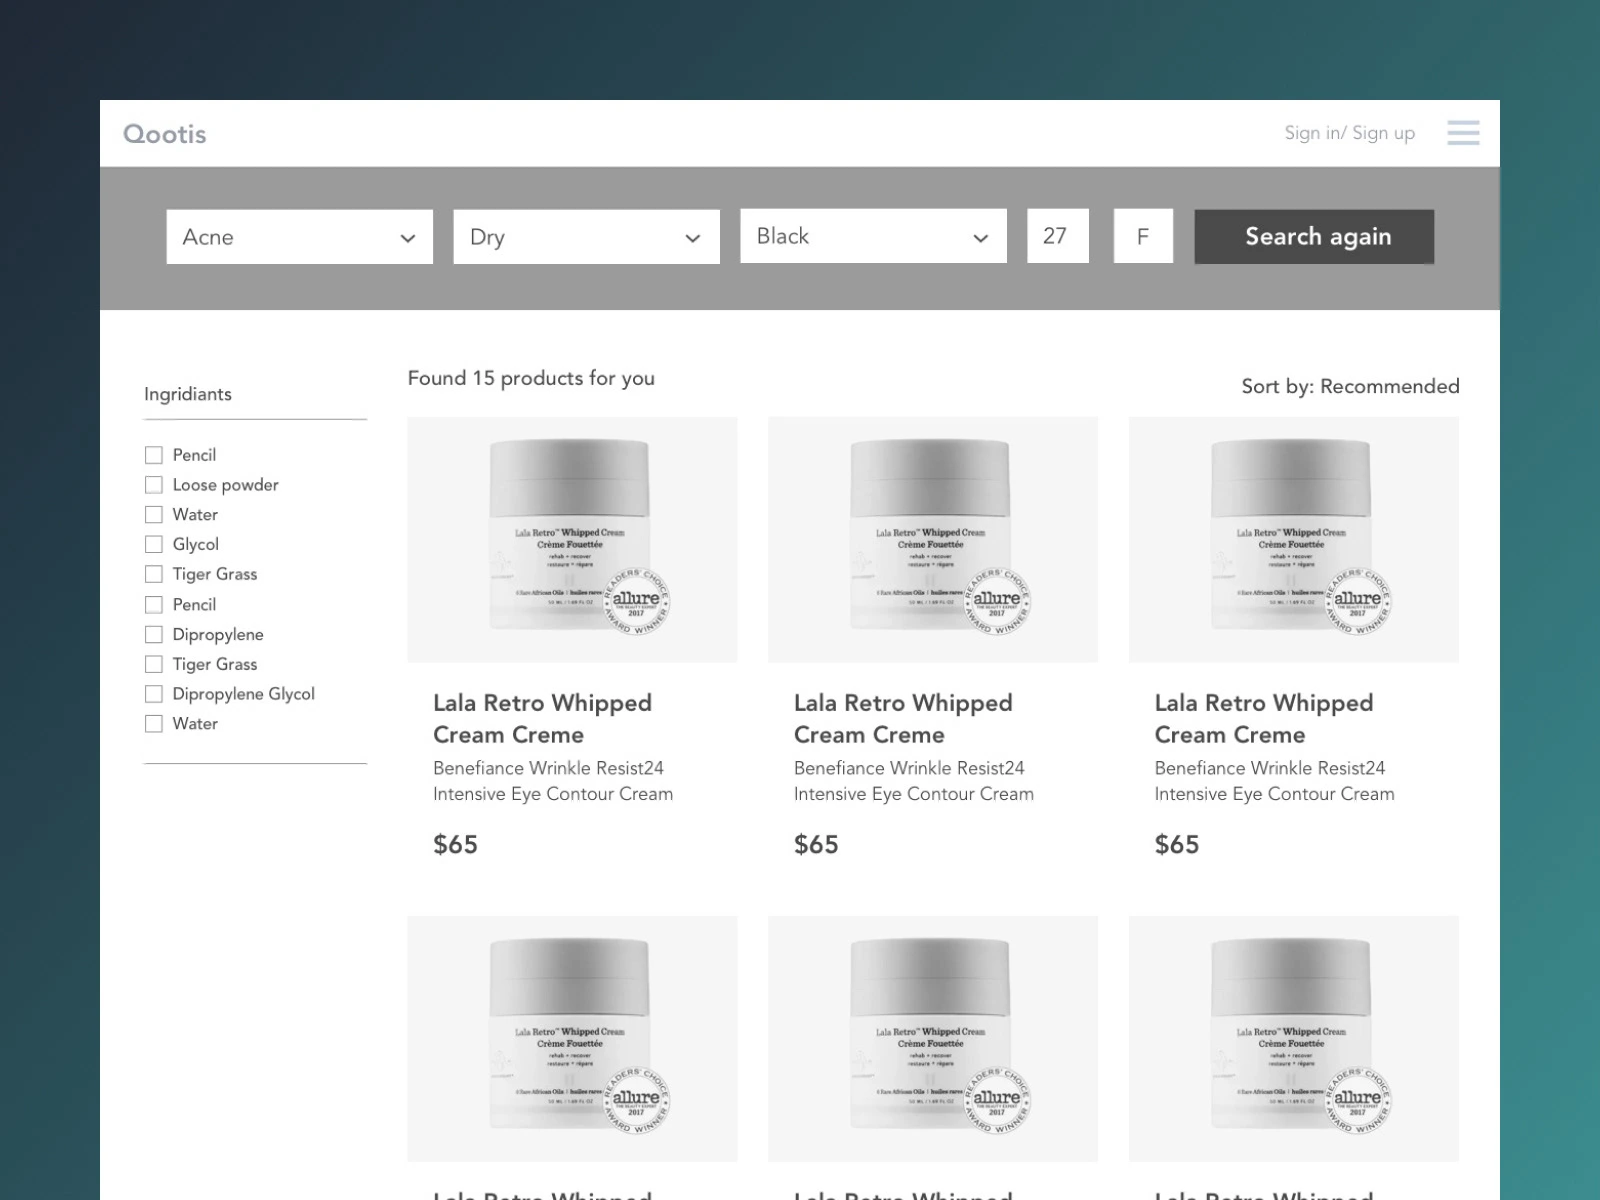Open the Dry skin type dropdown
Viewport: 1600px width, 1200px height.
pyautogui.click(x=586, y=237)
